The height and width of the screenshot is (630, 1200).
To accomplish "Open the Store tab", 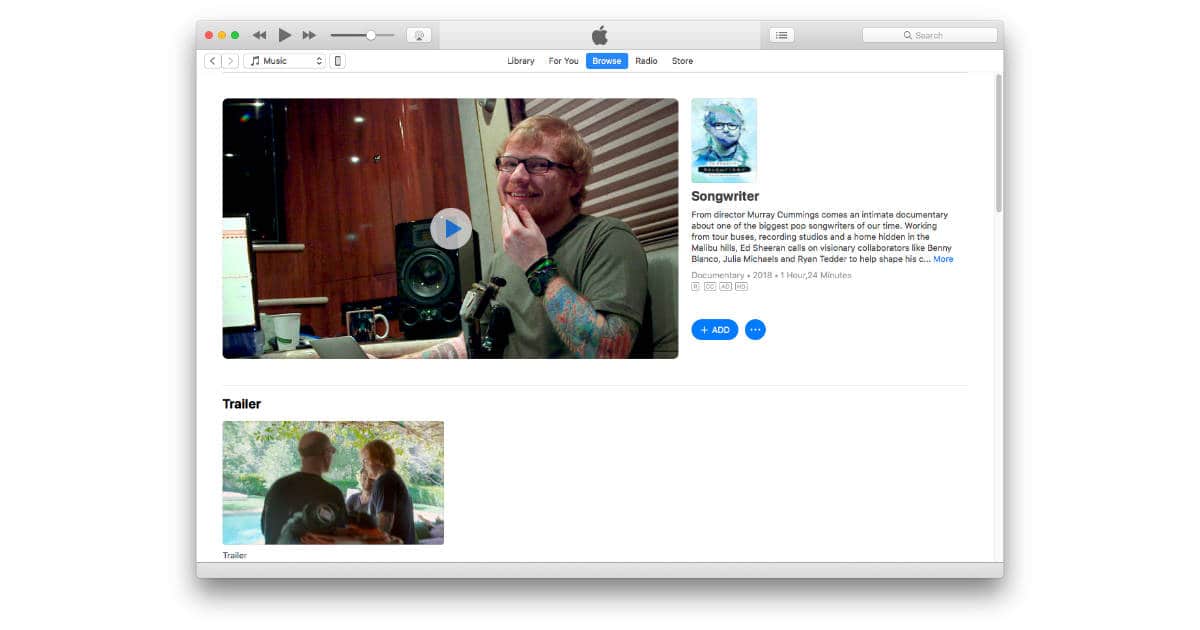I will point(682,61).
